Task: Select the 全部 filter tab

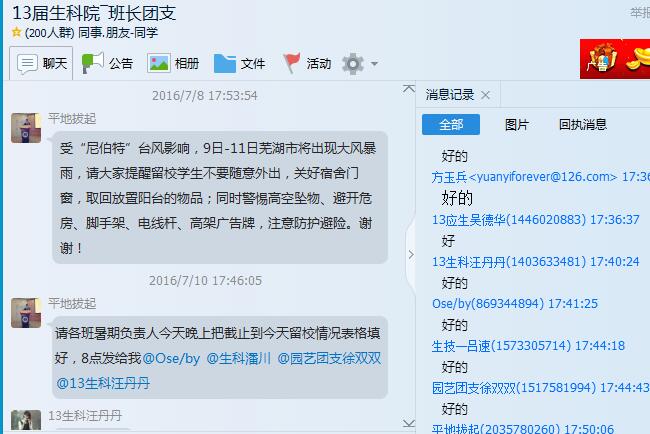Action: tap(451, 124)
